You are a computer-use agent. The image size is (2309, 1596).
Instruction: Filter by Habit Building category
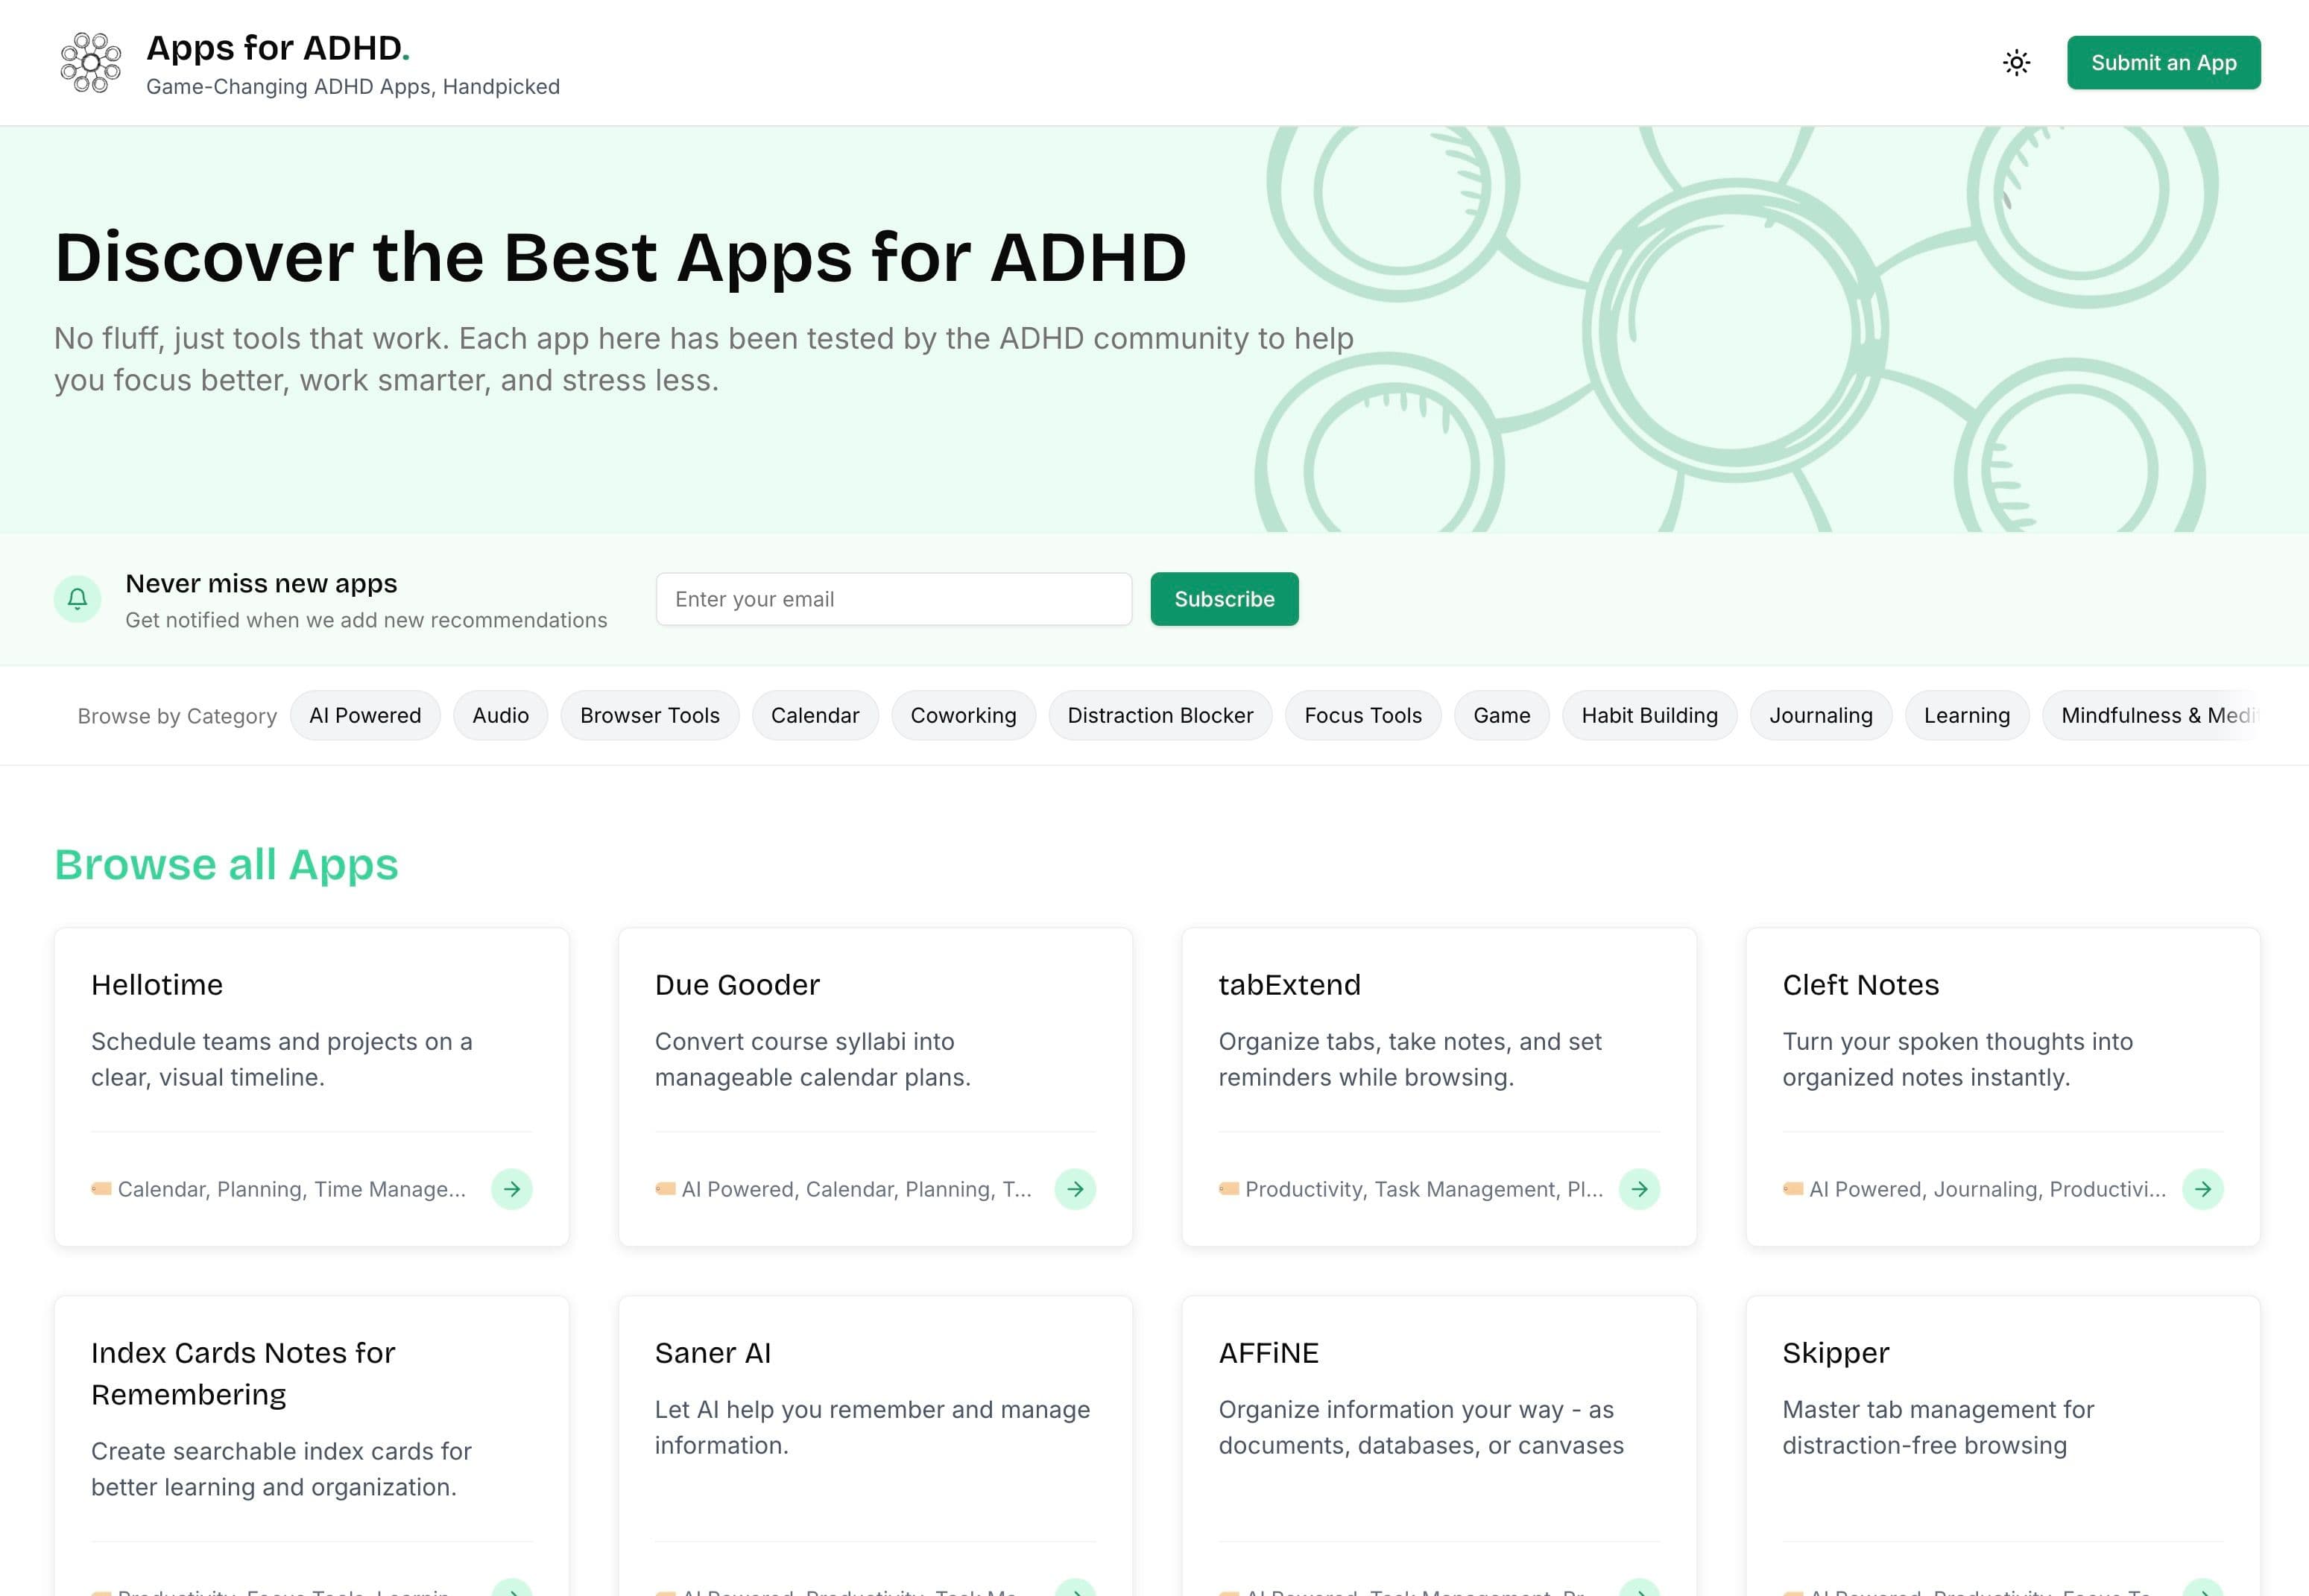(x=1649, y=715)
